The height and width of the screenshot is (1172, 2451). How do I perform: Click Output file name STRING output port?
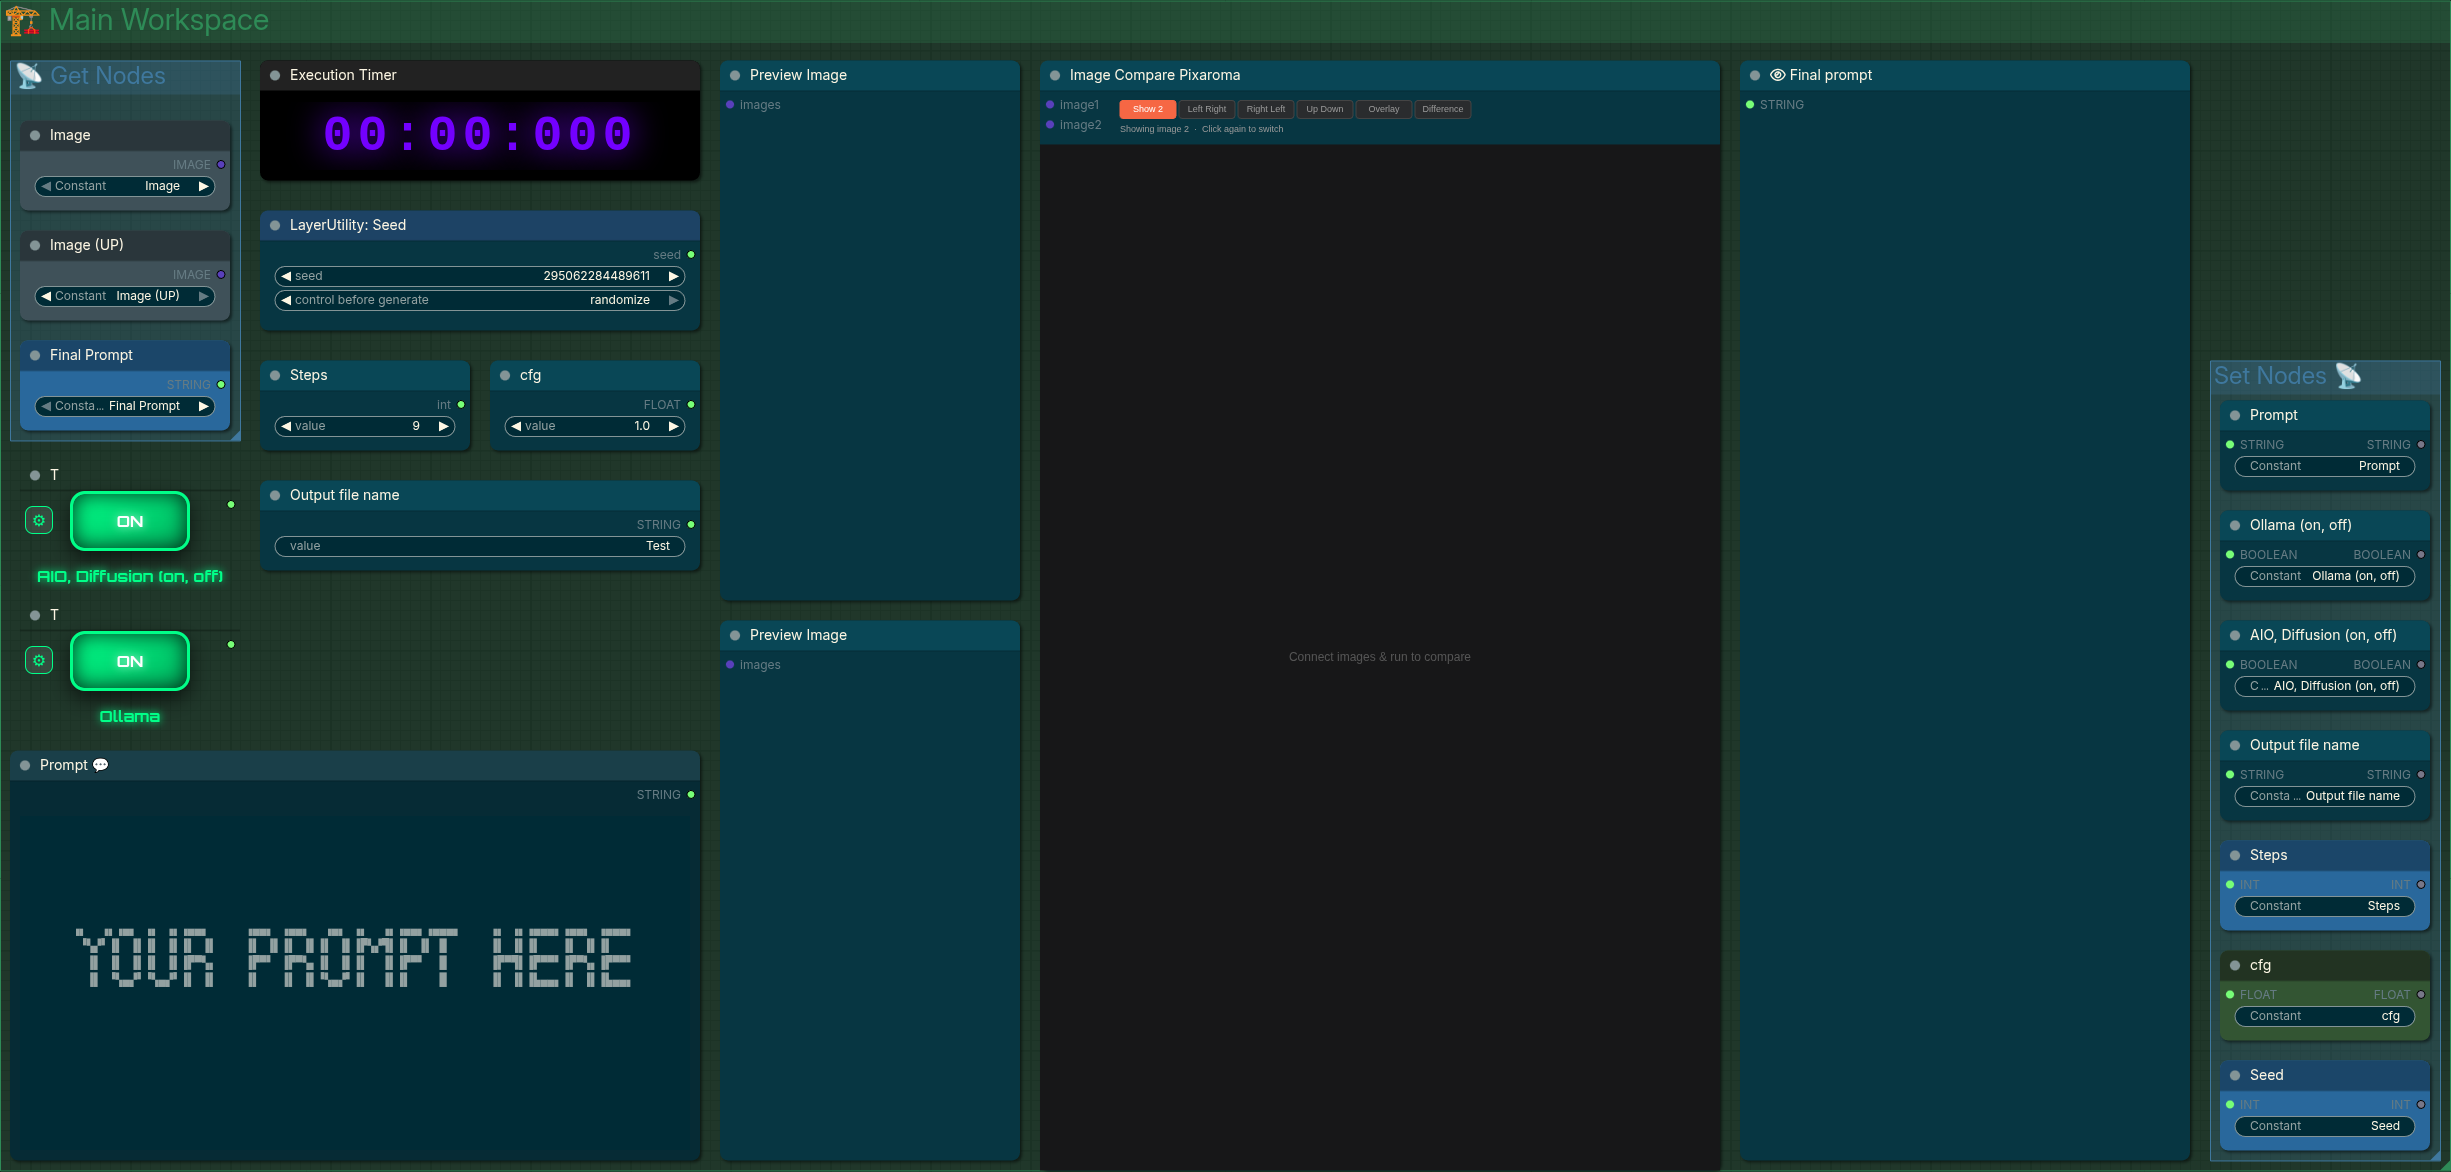[x=691, y=525]
